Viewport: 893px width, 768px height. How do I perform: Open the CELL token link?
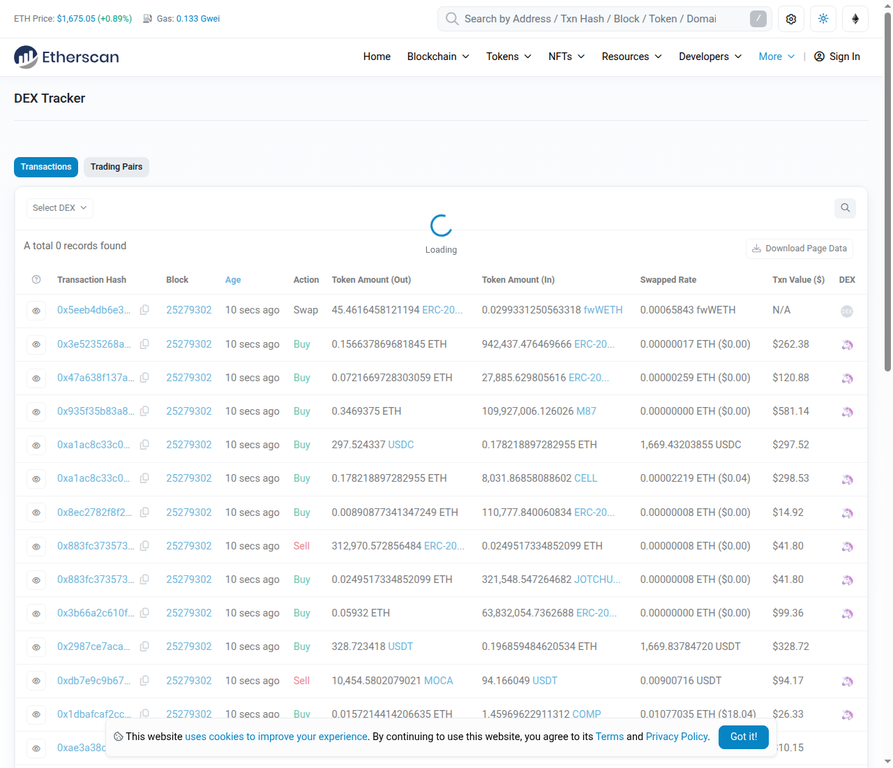point(585,478)
